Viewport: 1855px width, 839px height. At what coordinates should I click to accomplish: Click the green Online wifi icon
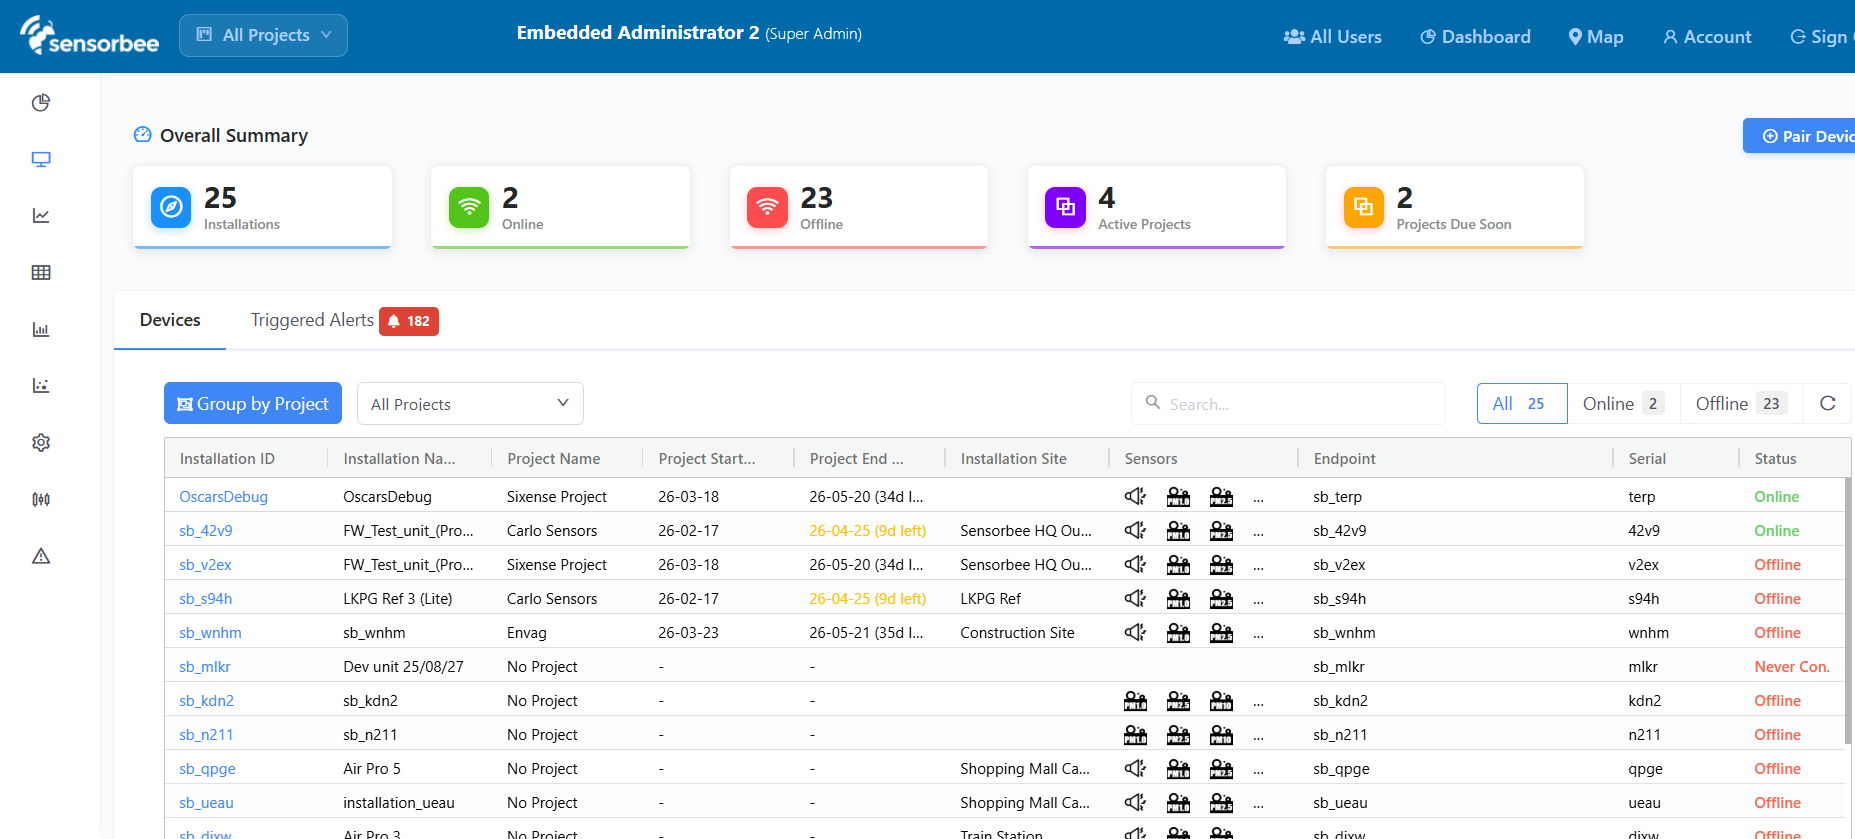click(x=469, y=207)
